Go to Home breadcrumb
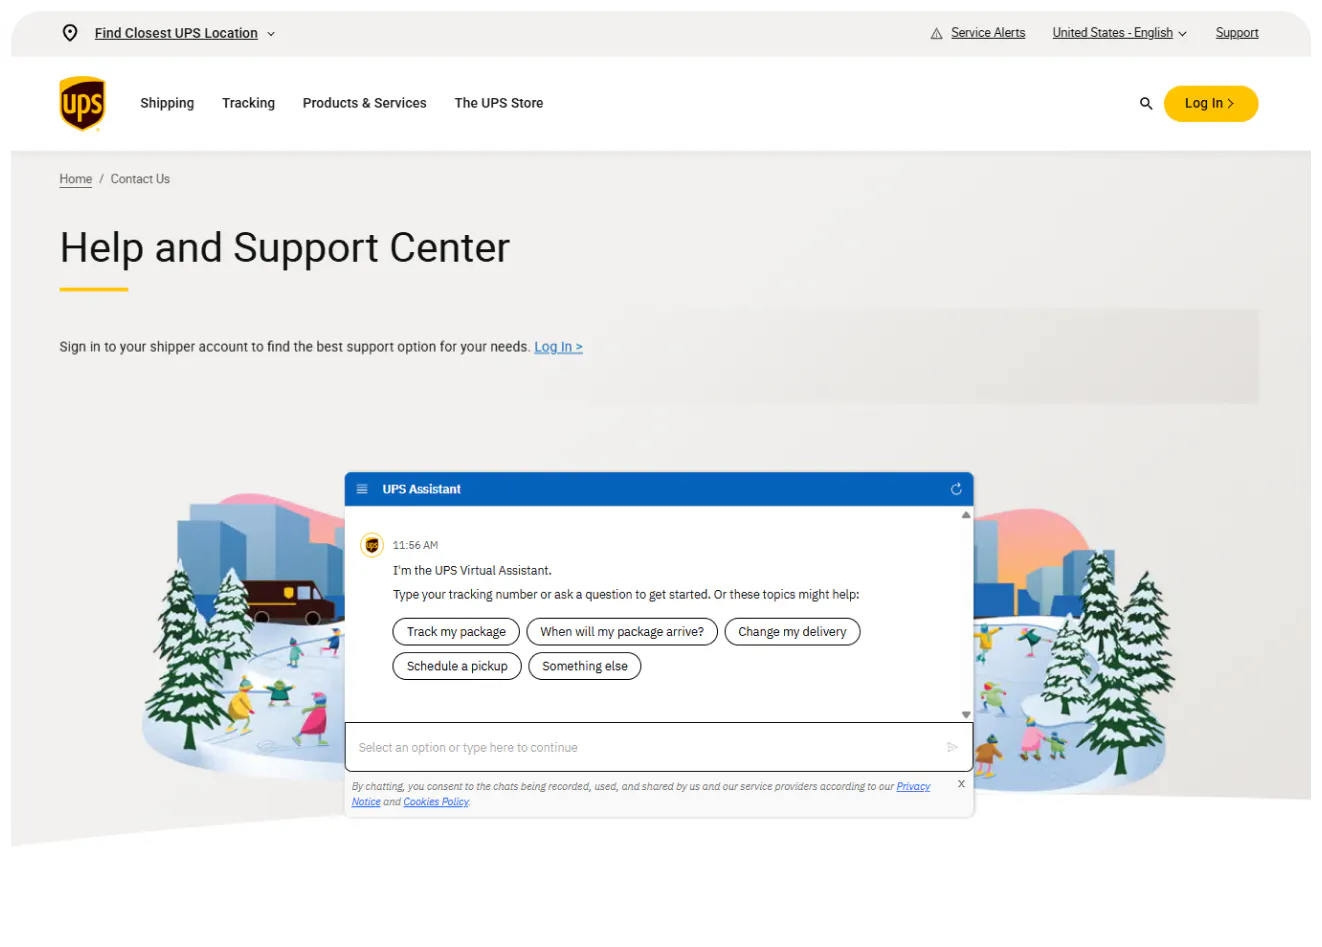 tap(76, 179)
